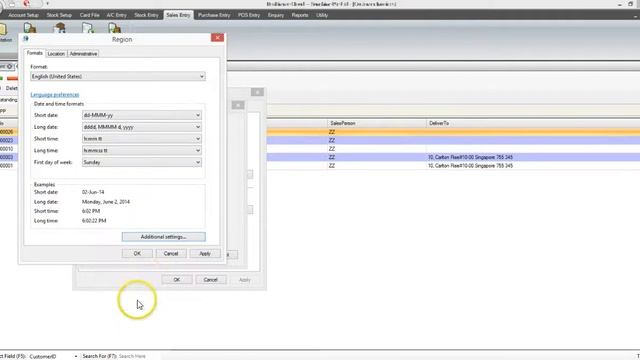
Task: Click the globe icon in Region title bar
Action: [x=26, y=39]
